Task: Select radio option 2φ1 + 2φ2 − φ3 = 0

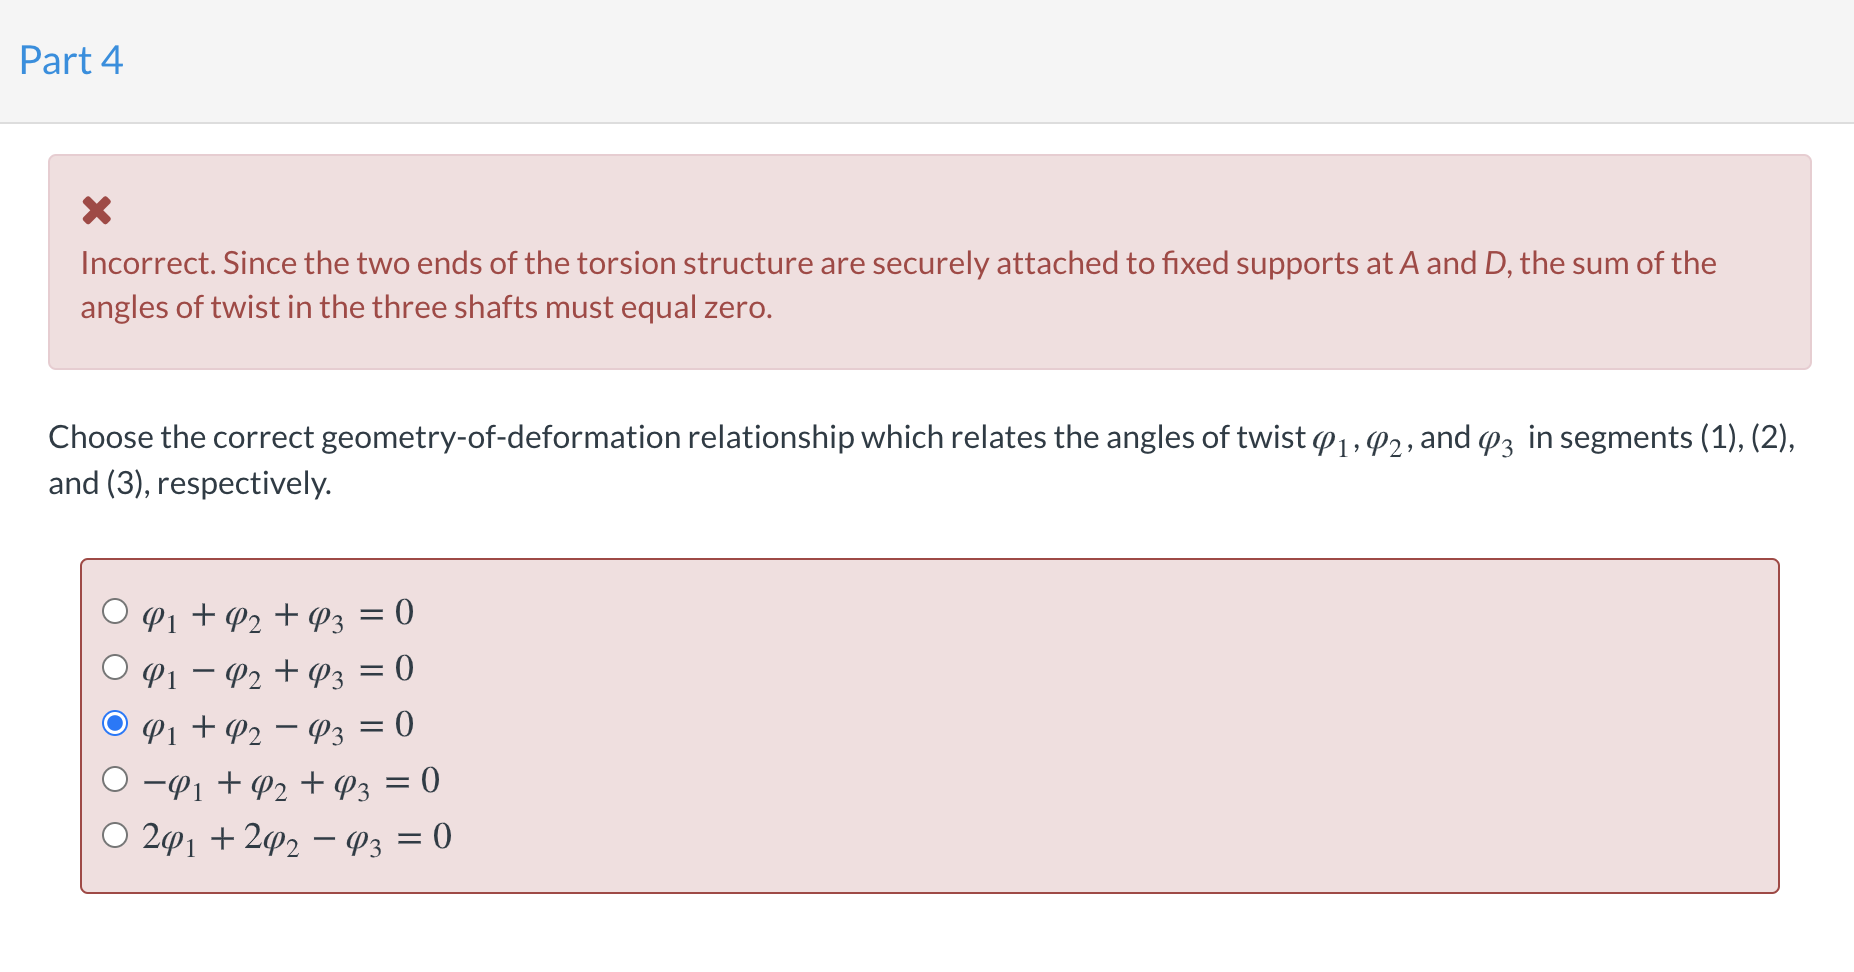Action: pos(116,833)
